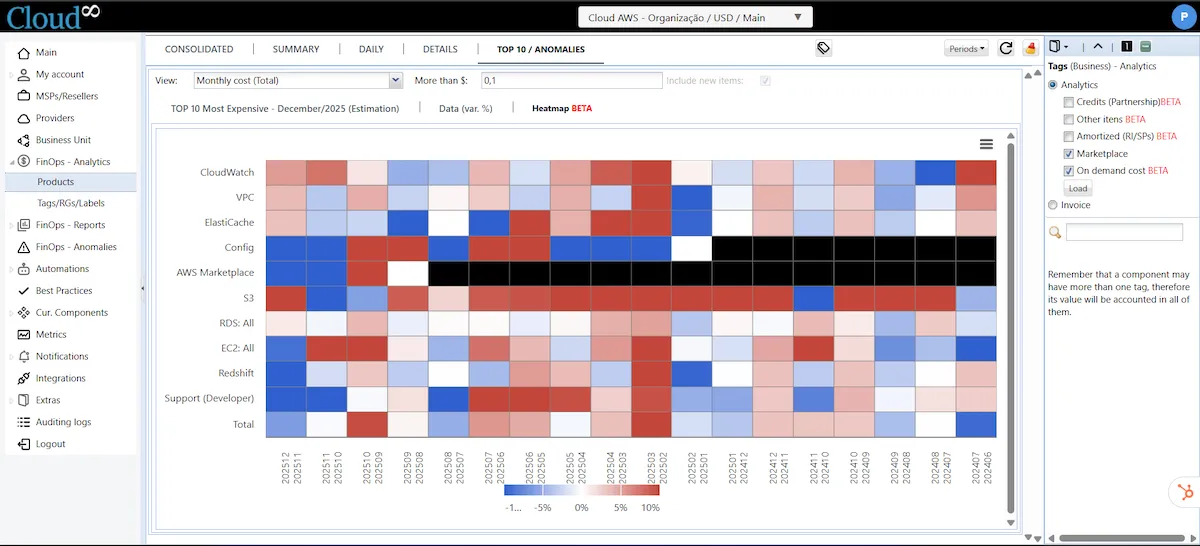The height and width of the screenshot is (546, 1200).
Task: Click the Extras folder icon
Action: pyautogui.click(x=25, y=400)
